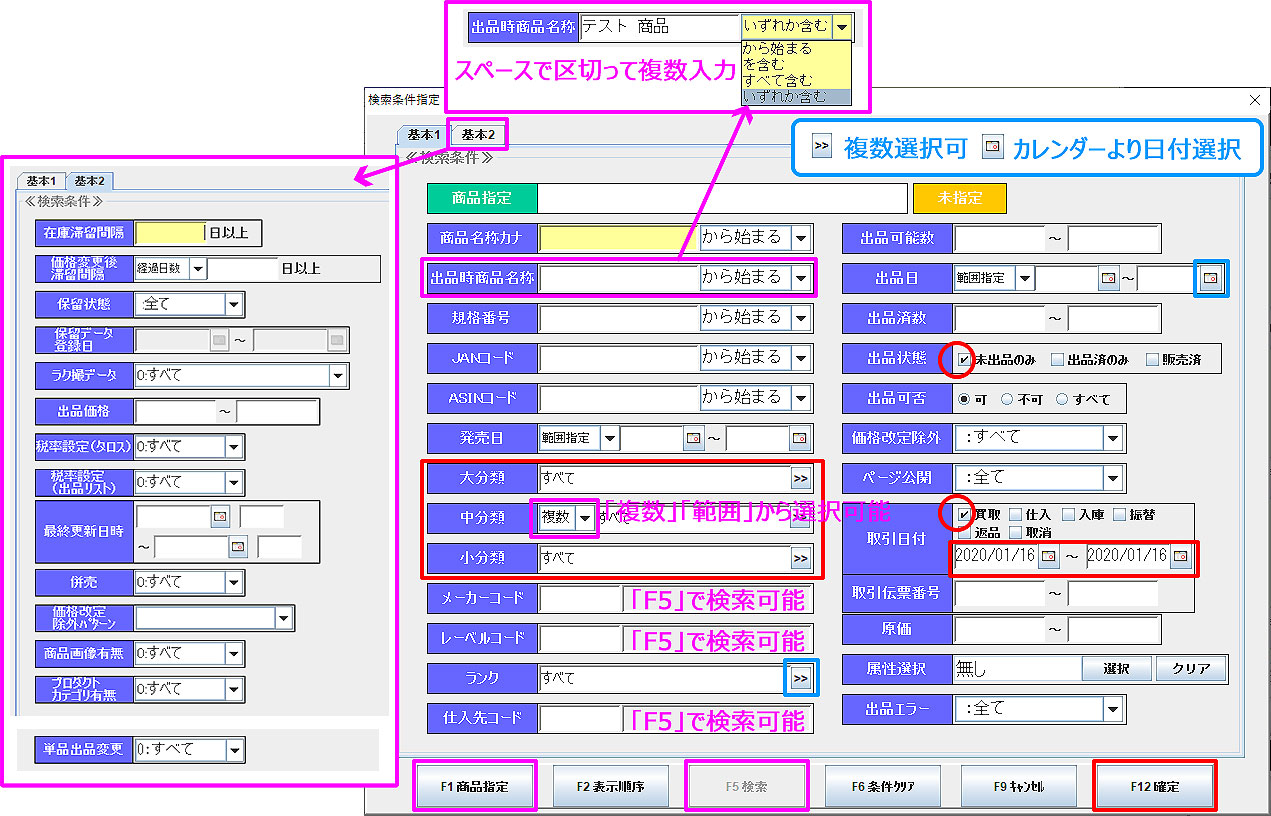Click the yellow 未指定 indicator
The width and height of the screenshot is (1271, 816).
pos(959,198)
